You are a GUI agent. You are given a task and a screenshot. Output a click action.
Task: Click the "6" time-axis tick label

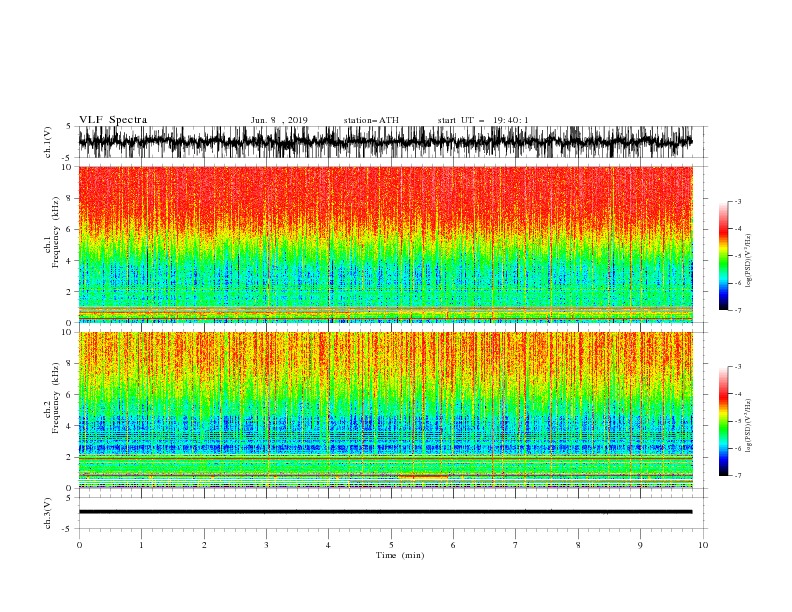pyautogui.click(x=453, y=545)
